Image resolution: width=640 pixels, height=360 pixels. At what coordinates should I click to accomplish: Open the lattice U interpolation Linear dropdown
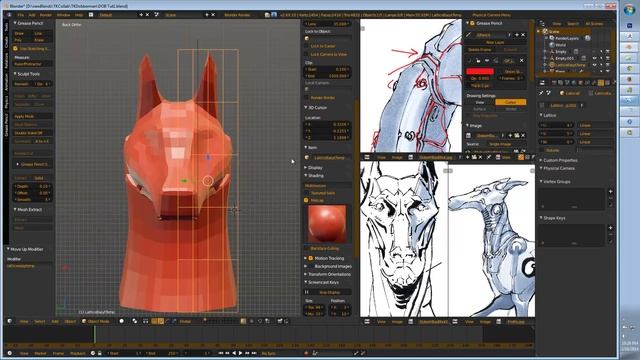(x=595, y=125)
